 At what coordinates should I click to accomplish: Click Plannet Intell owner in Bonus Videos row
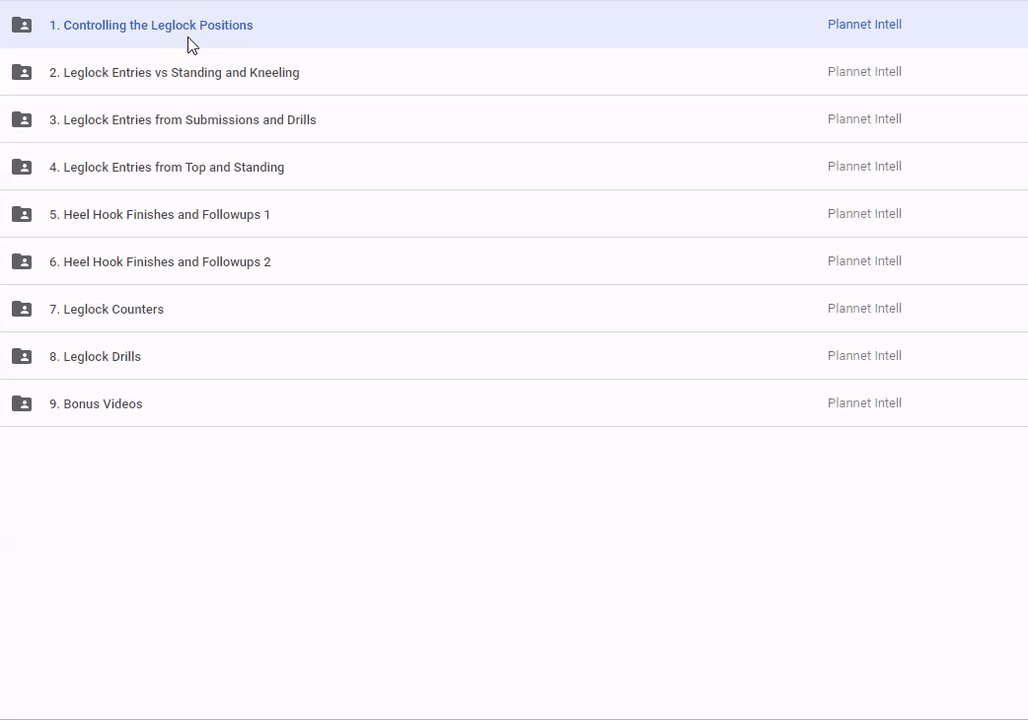[x=864, y=403]
